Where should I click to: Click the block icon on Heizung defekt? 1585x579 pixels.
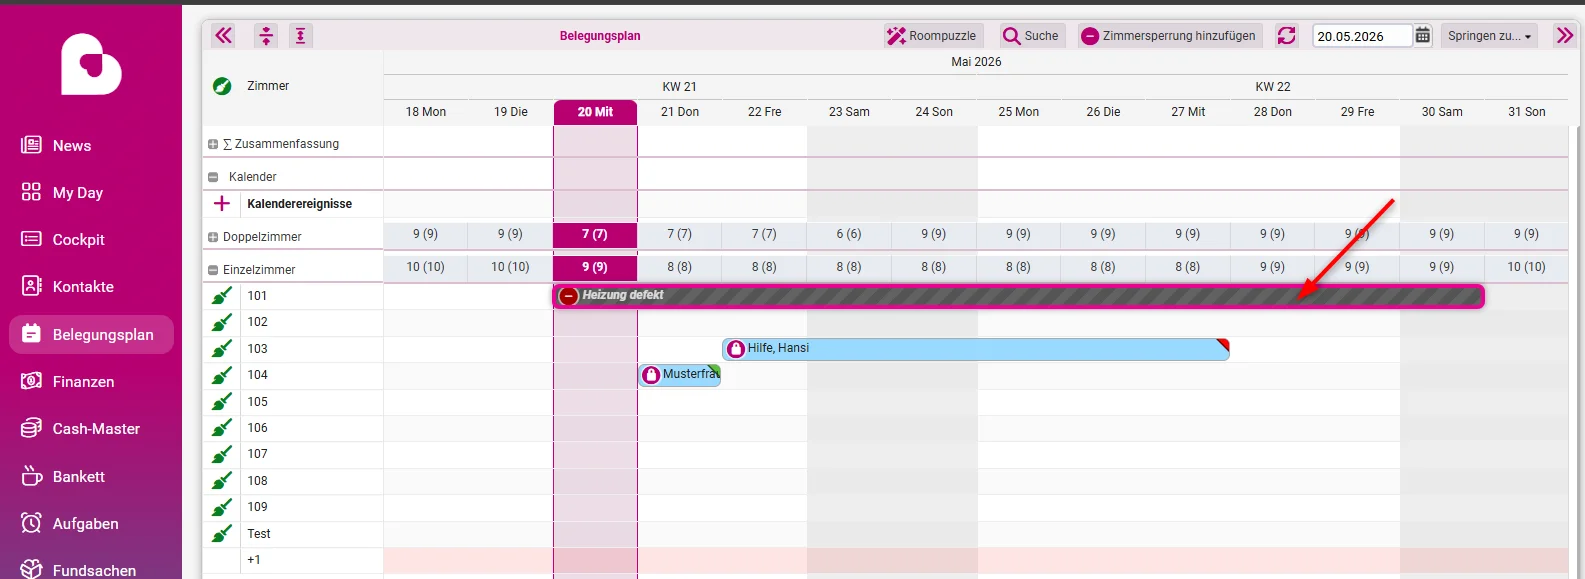point(569,296)
